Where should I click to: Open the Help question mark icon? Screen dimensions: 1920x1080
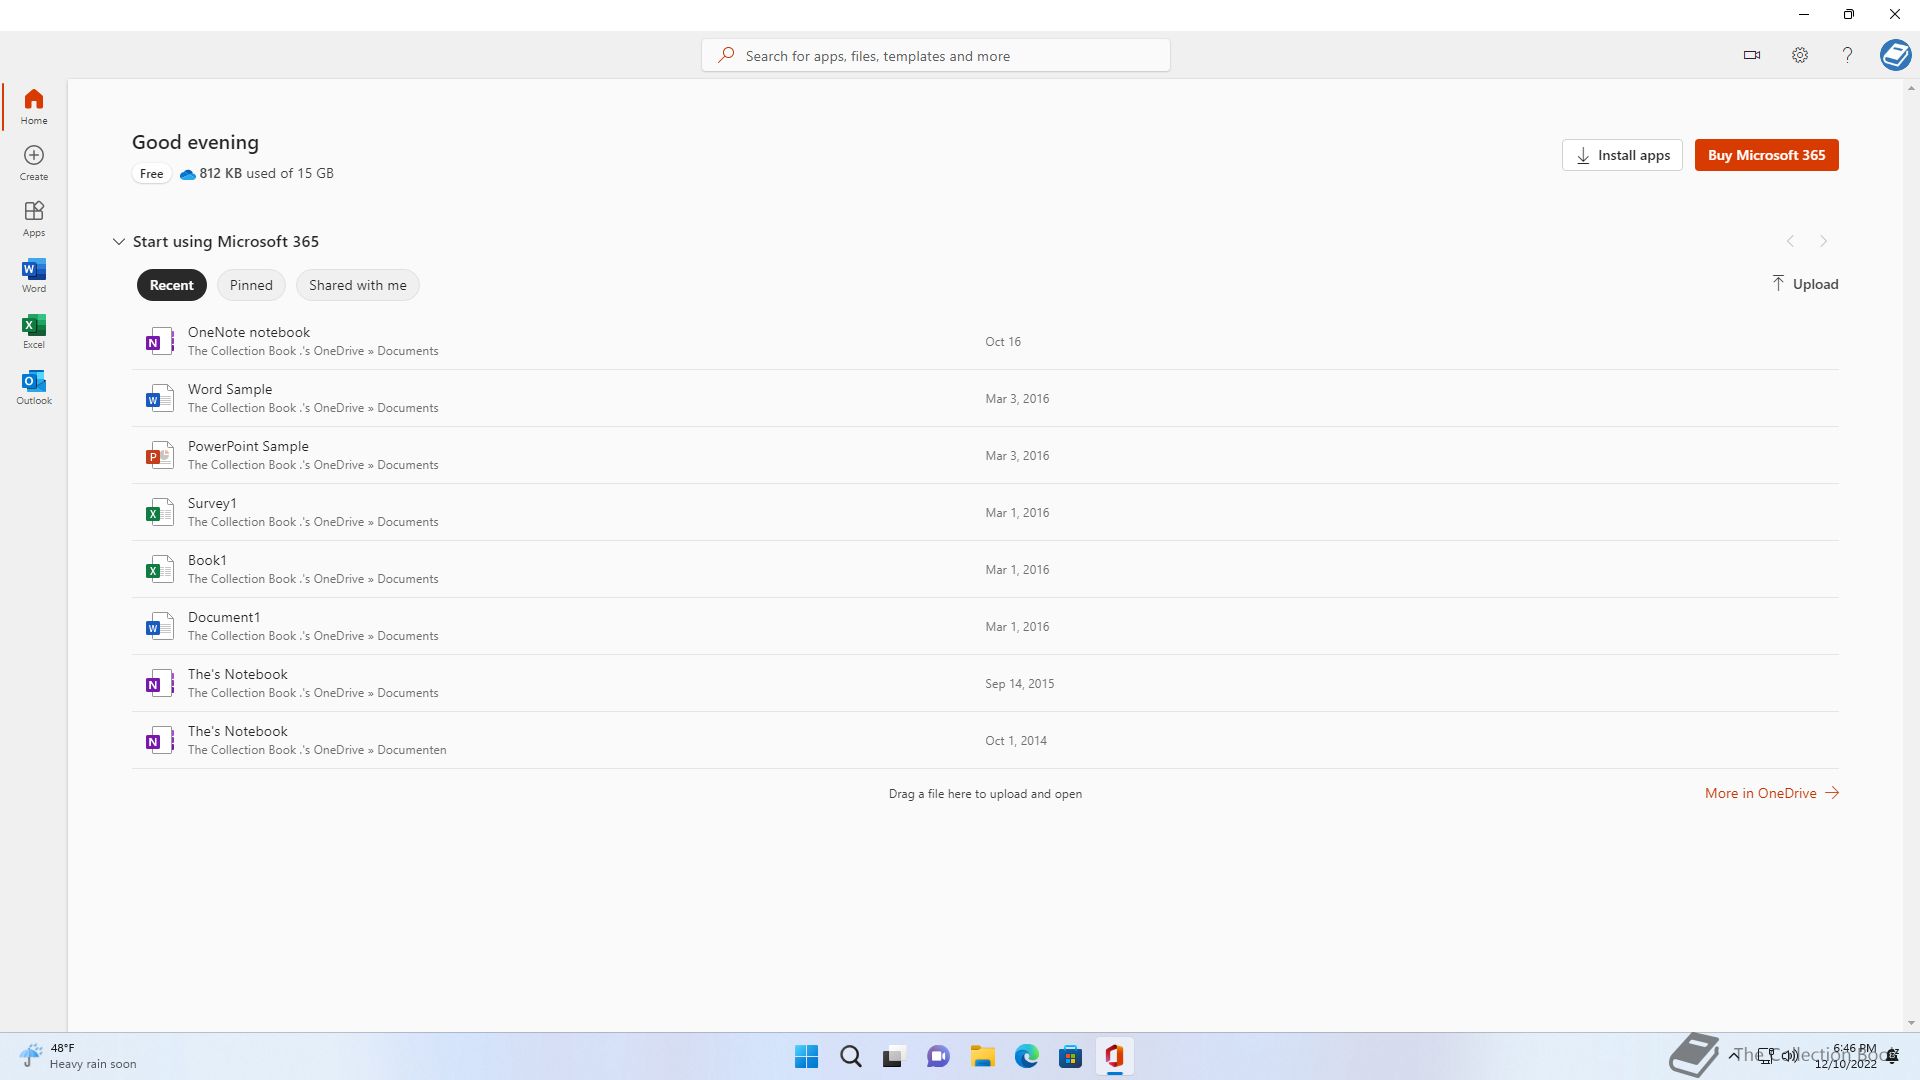click(x=1847, y=55)
